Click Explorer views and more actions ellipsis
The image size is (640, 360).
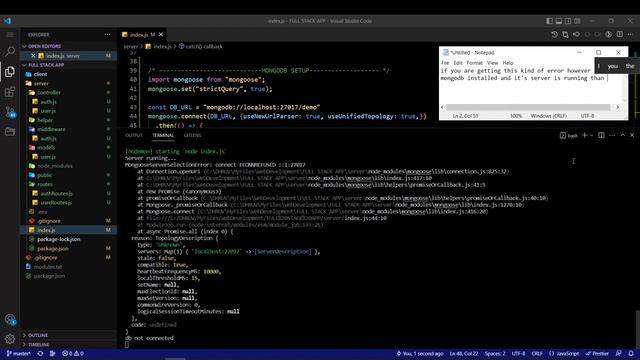[x=107, y=35]
